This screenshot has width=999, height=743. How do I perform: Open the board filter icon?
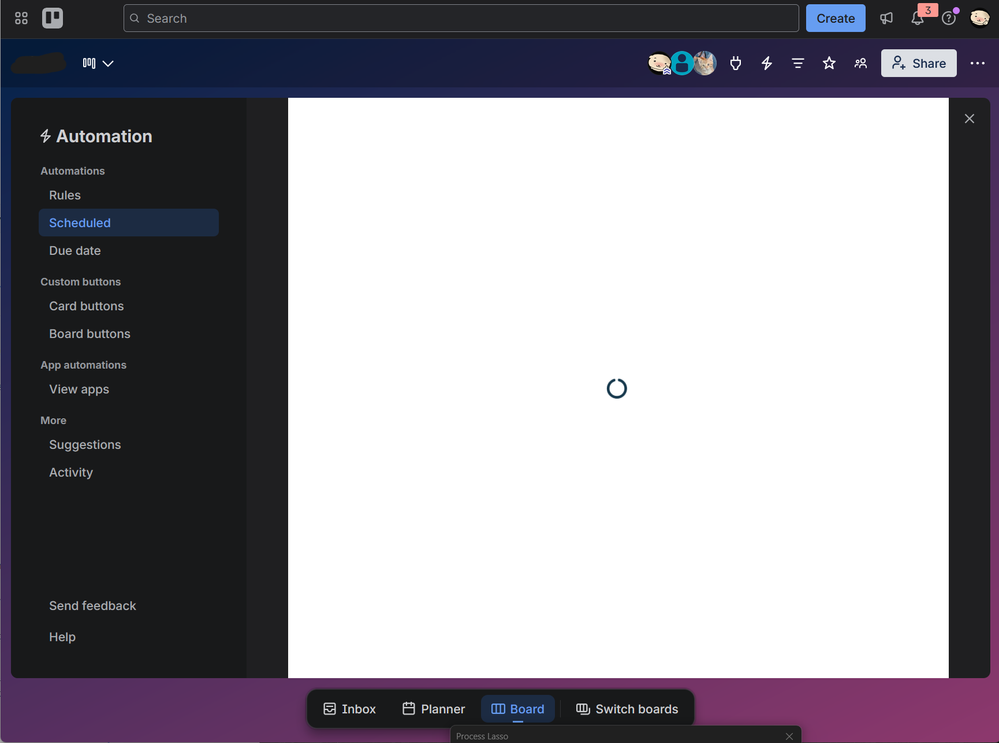[798, 63]
